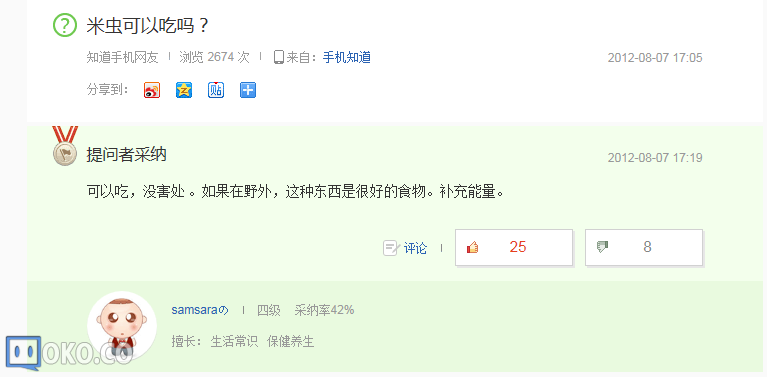Visit samsaraの user profile link
Viewport: 775px width, 377px height.
point(200,310)
